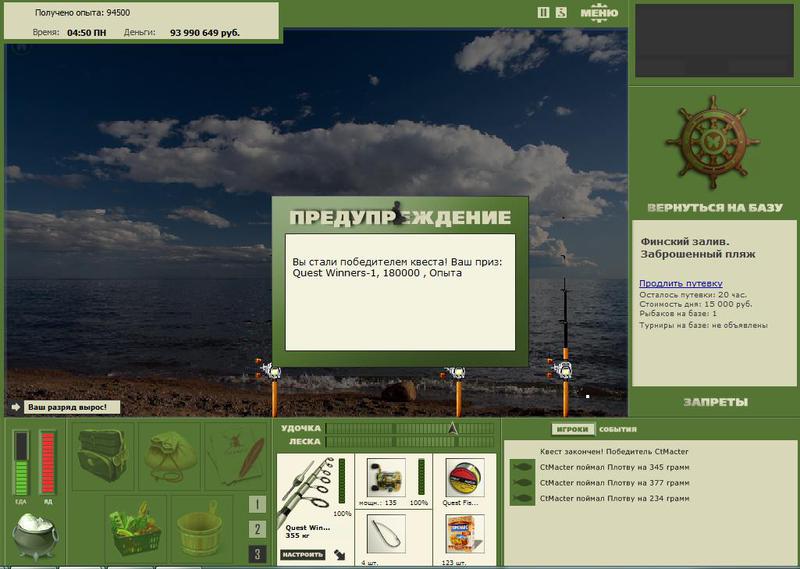Click the ship's wheel icon
This screenshot has height=569, width=800.
point(713,142)
